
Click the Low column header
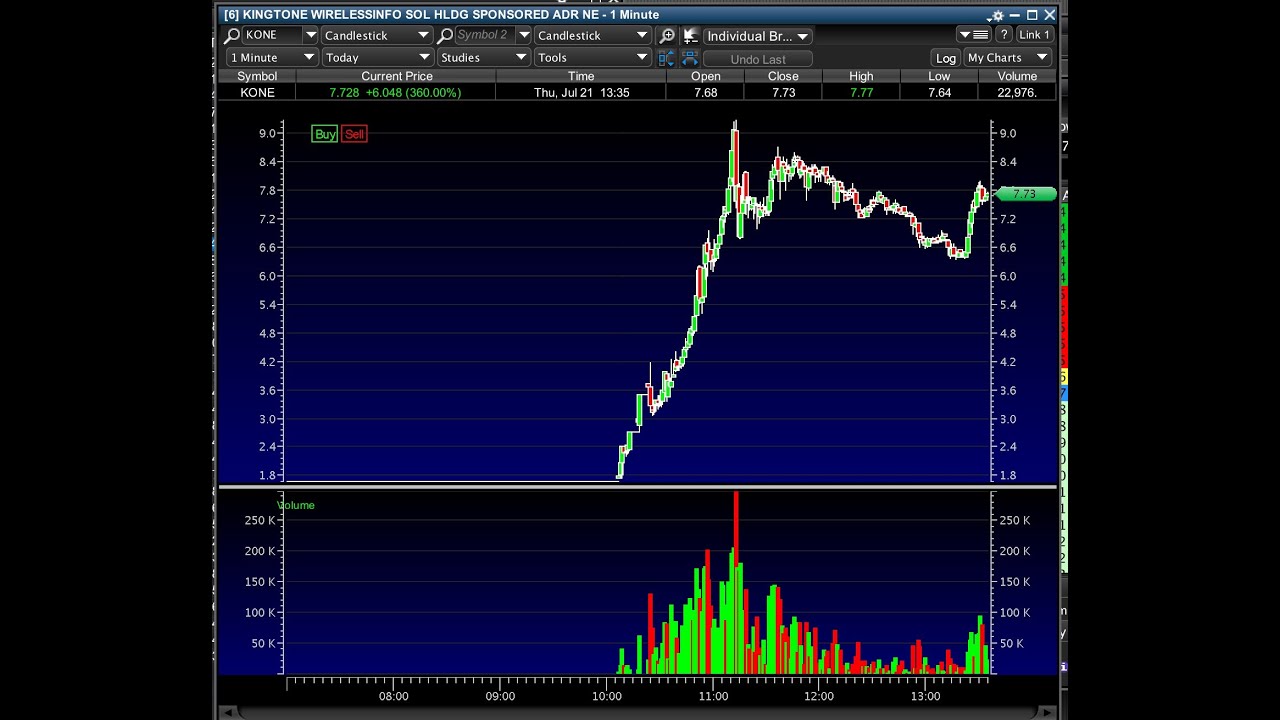coord(939,76)
